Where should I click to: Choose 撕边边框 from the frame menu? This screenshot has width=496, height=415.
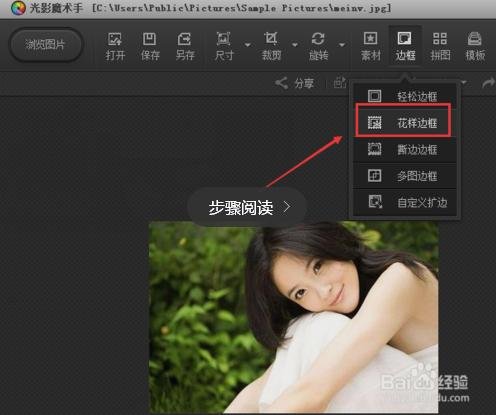tap(405, 149)
